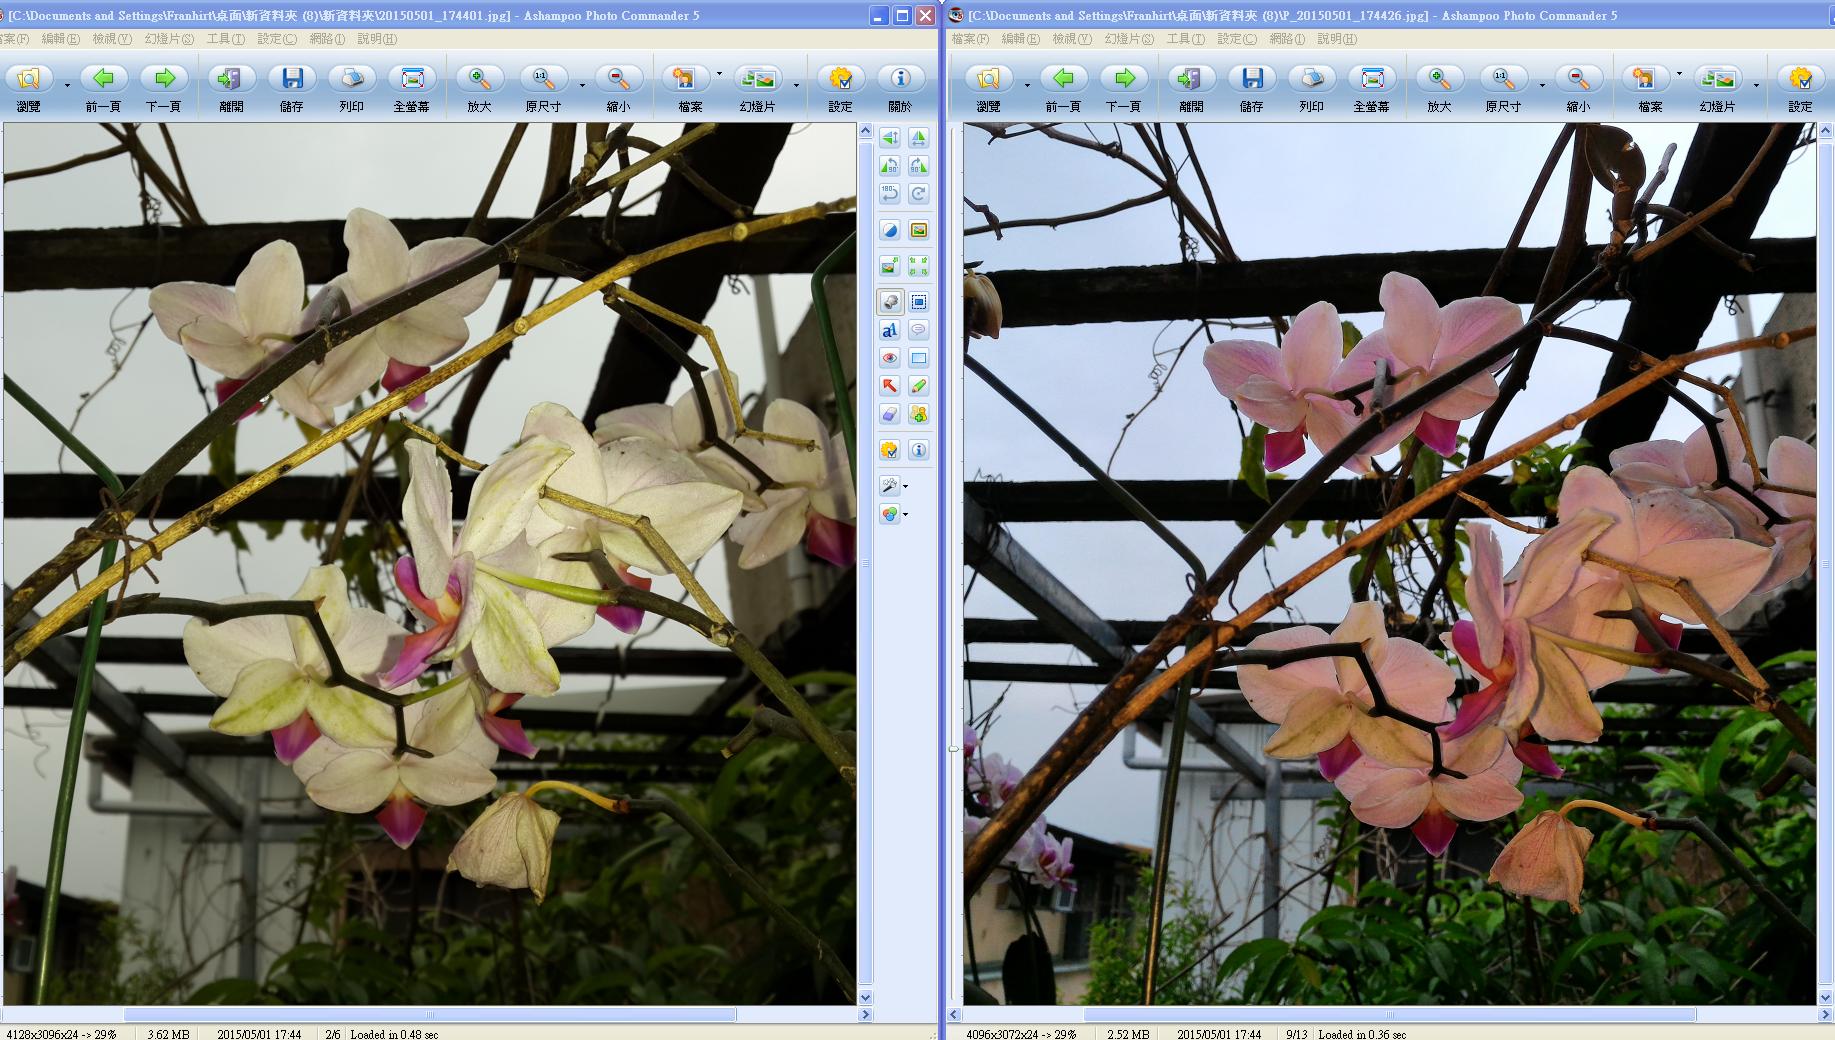
Task: Open 設定(C) menu in left window
Action: (277, 39)
